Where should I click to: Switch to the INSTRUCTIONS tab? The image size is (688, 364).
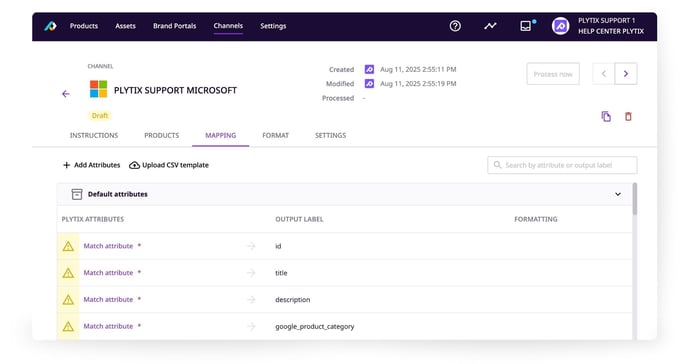(x=94, y=135)
